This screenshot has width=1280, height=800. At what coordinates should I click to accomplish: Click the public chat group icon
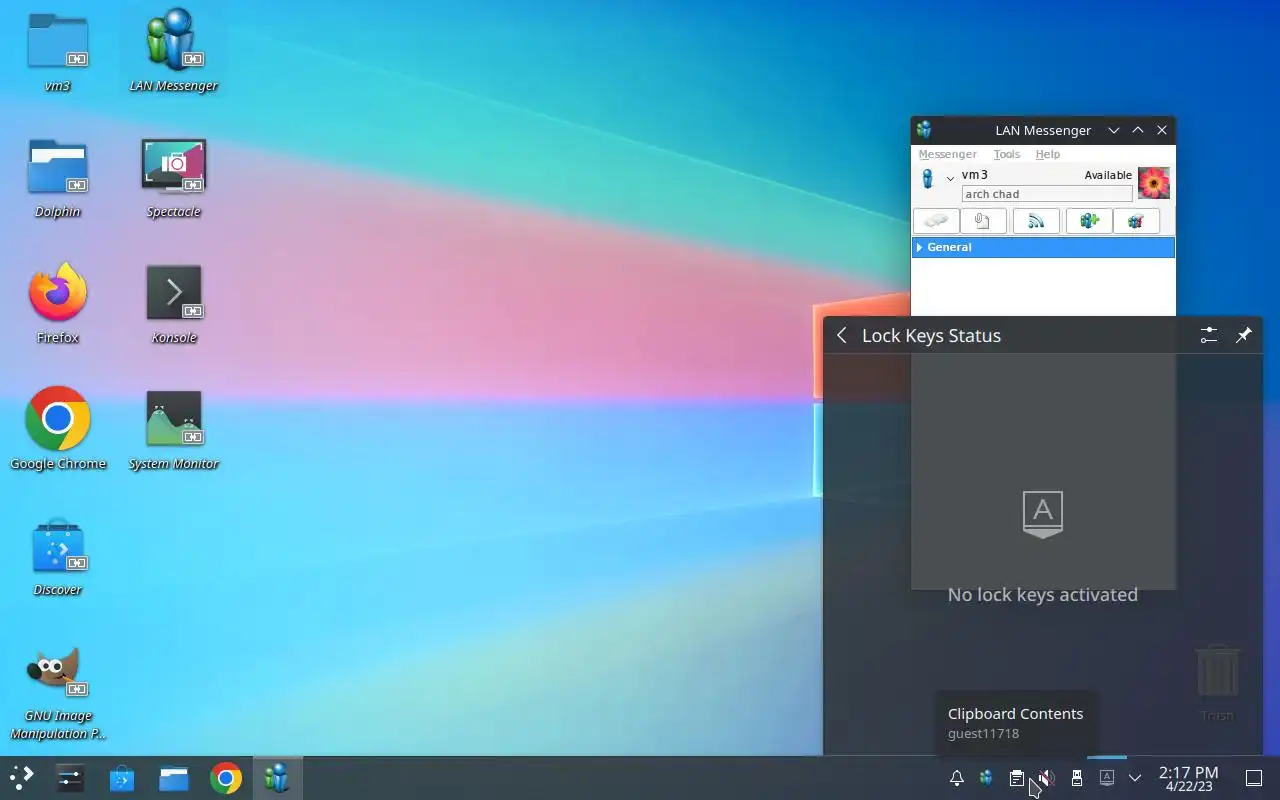pyautogui.click(x=1136, y=221)
